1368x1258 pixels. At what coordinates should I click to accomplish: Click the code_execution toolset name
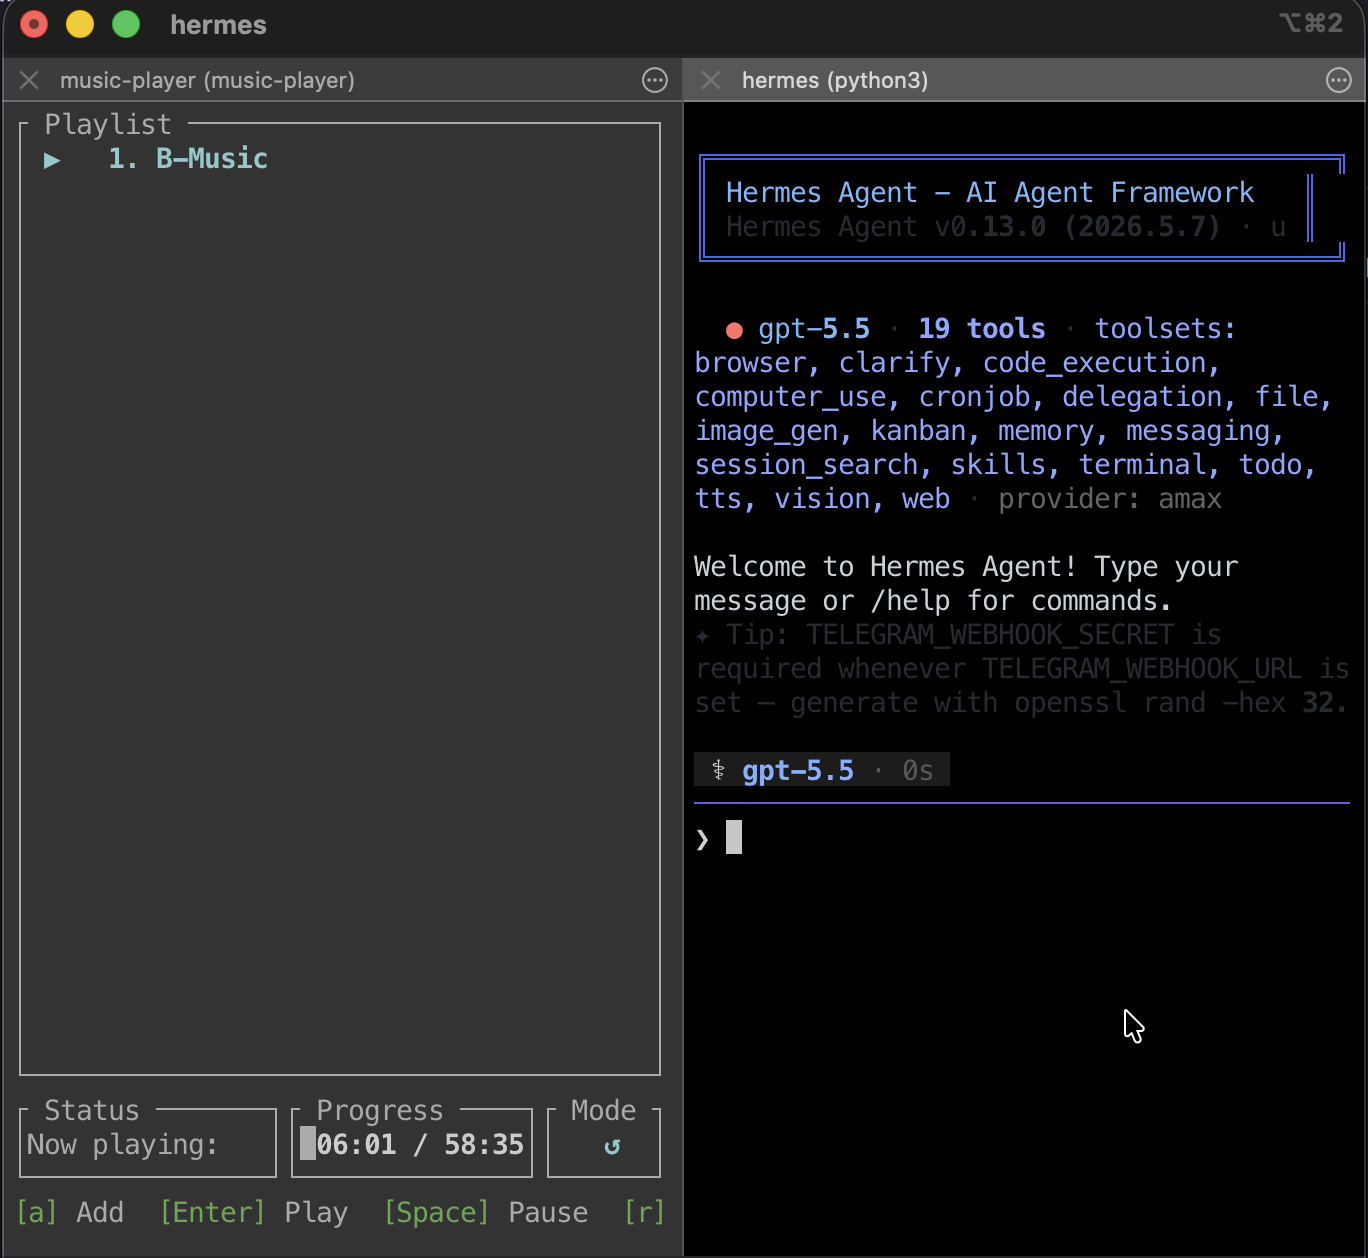[1094, 363]
